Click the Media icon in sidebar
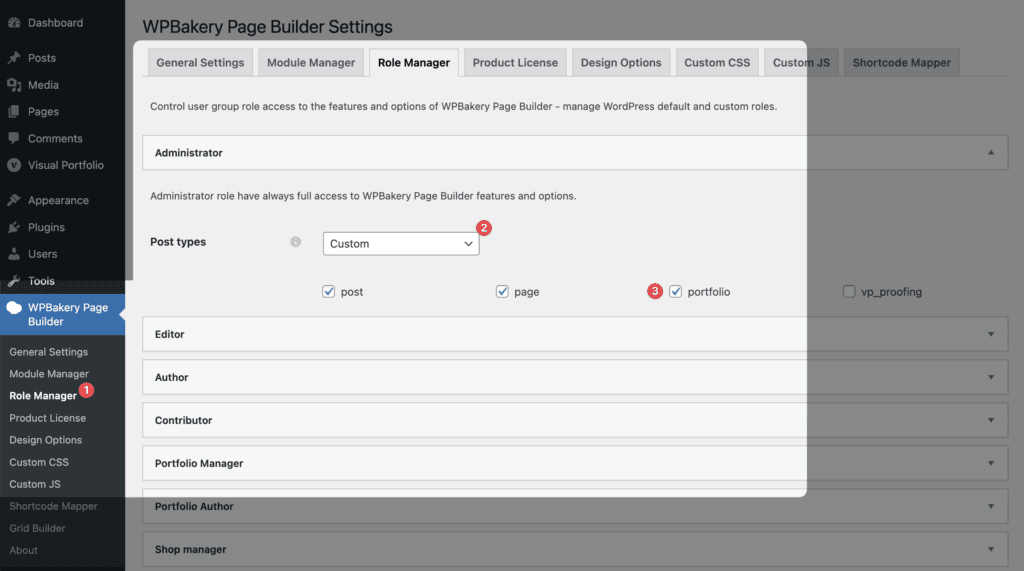1024x571 pixels. pos(14,85)
